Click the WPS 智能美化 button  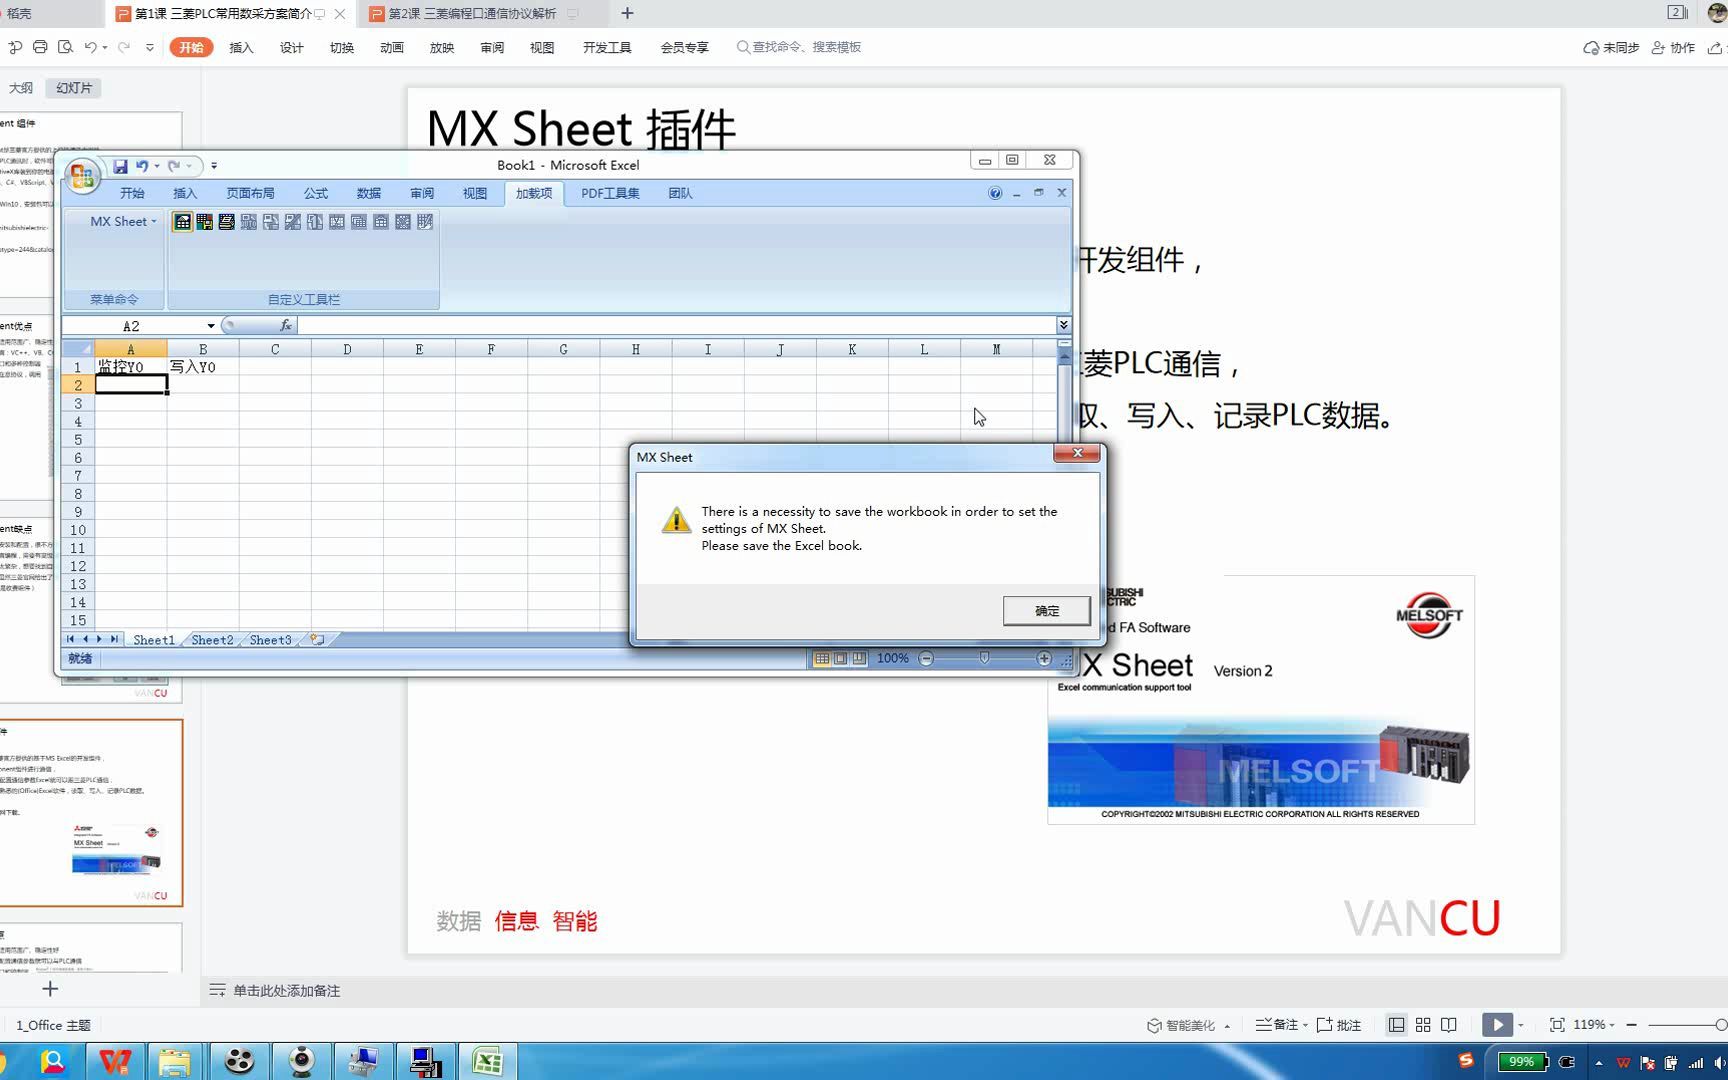click(x=1188, y=1025)
